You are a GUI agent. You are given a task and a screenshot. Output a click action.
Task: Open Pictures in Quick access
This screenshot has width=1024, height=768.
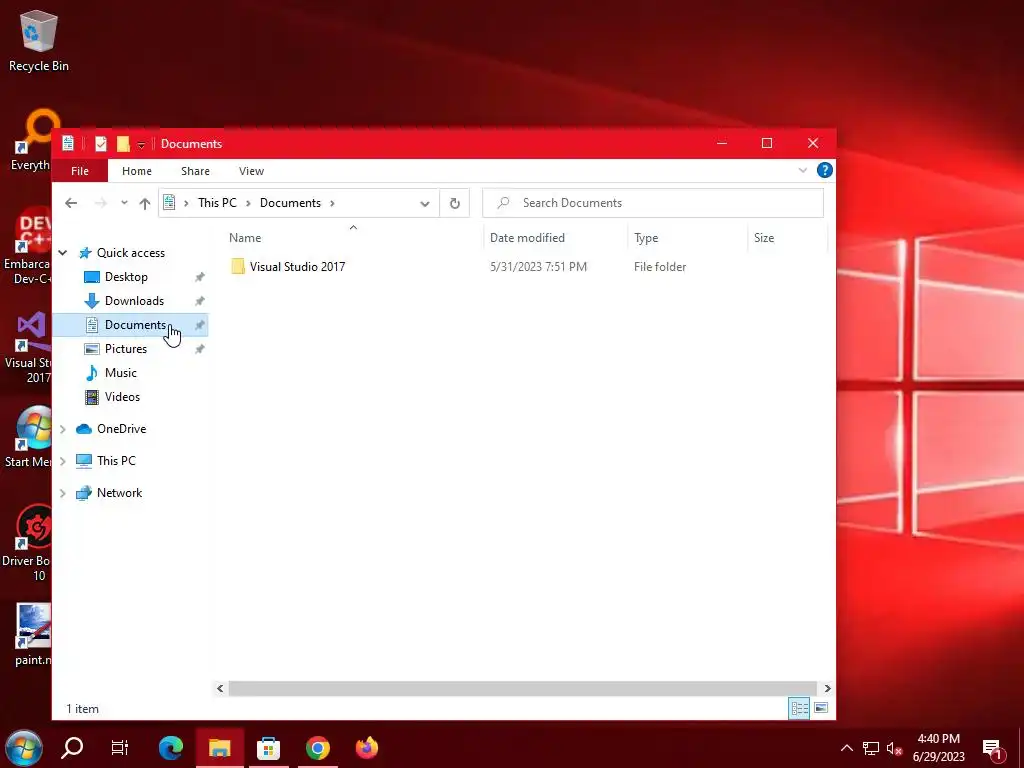[125, 349]
